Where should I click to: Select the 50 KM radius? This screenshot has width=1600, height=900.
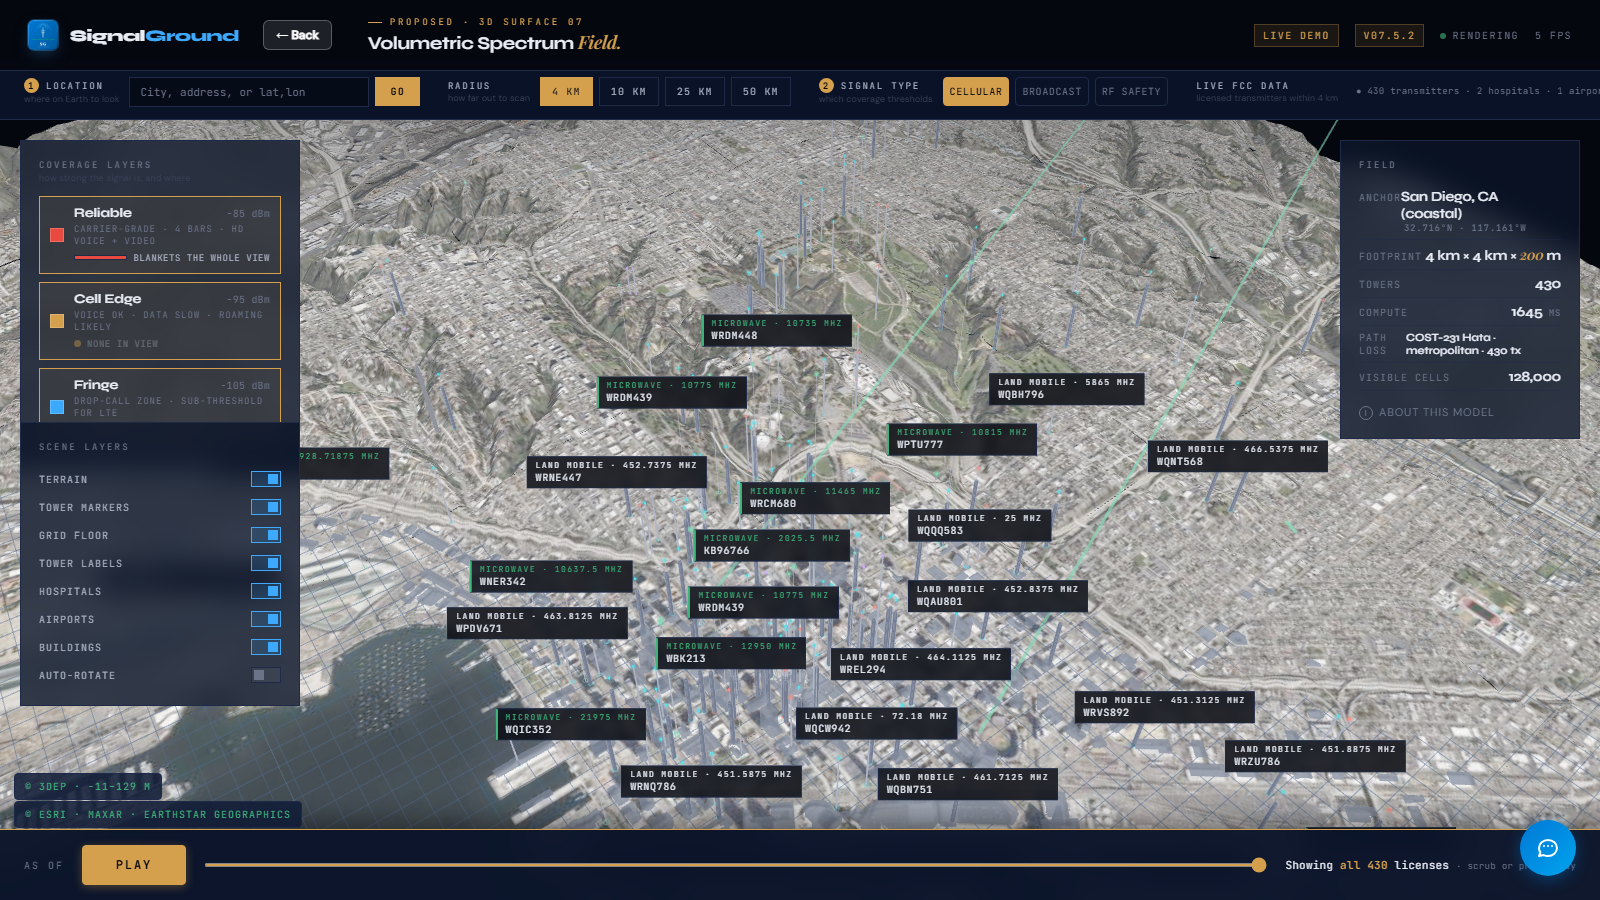click(x=761, y=92)
